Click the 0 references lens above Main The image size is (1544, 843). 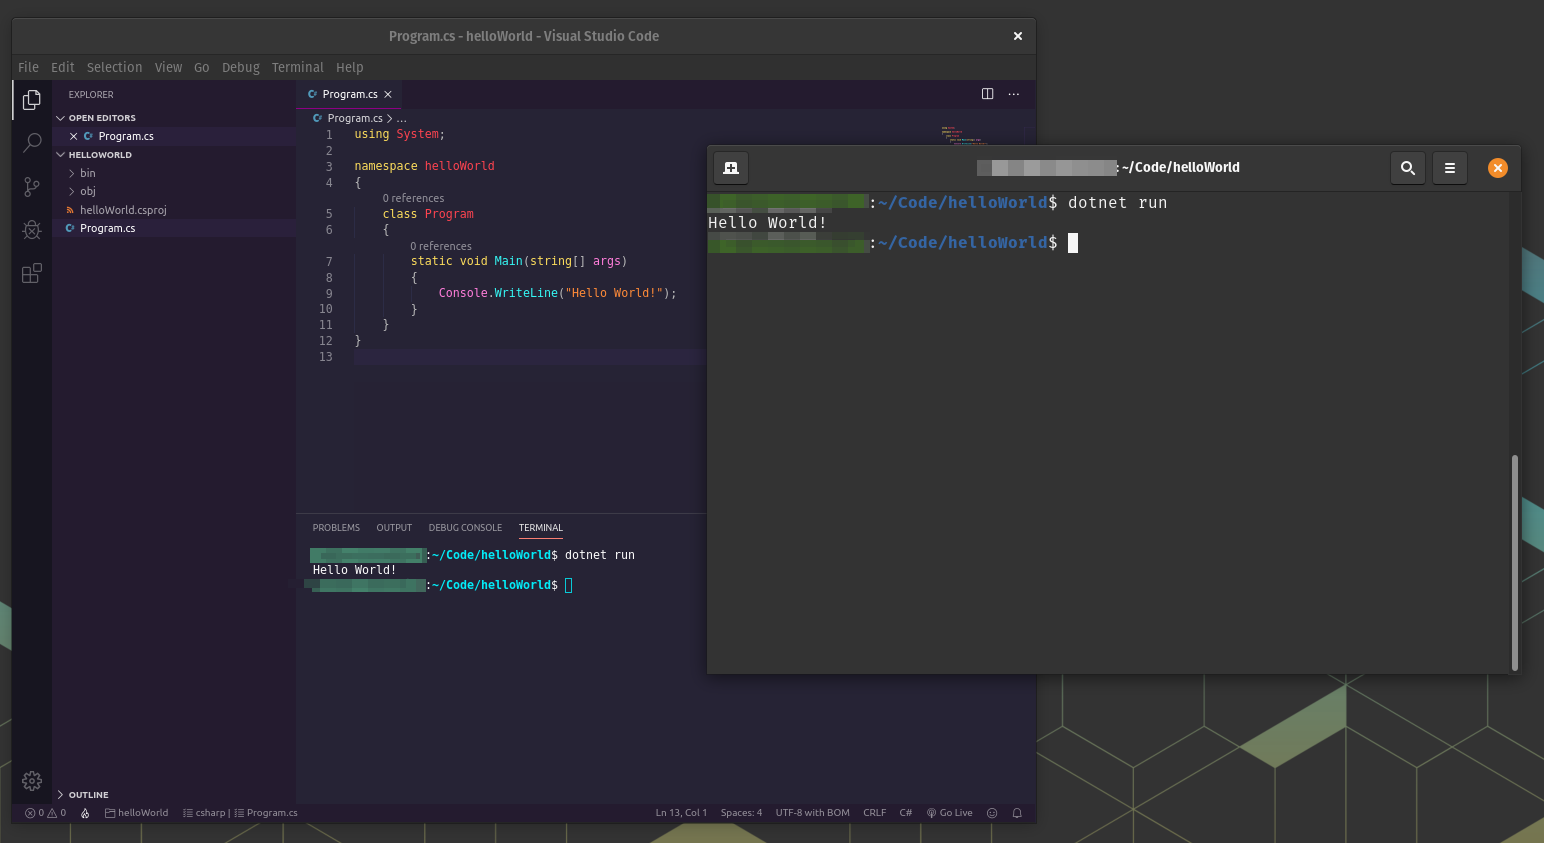point(441,246)
